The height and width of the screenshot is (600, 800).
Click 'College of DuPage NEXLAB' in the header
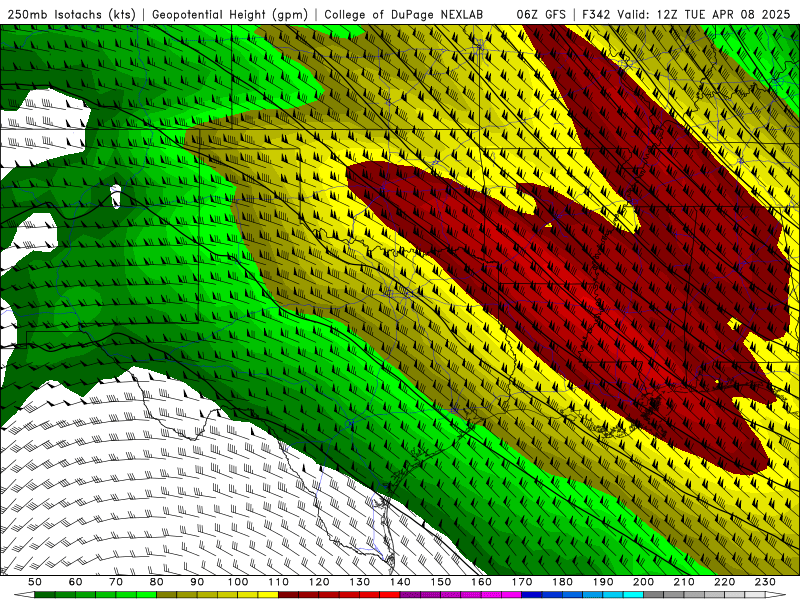[403, 14]
